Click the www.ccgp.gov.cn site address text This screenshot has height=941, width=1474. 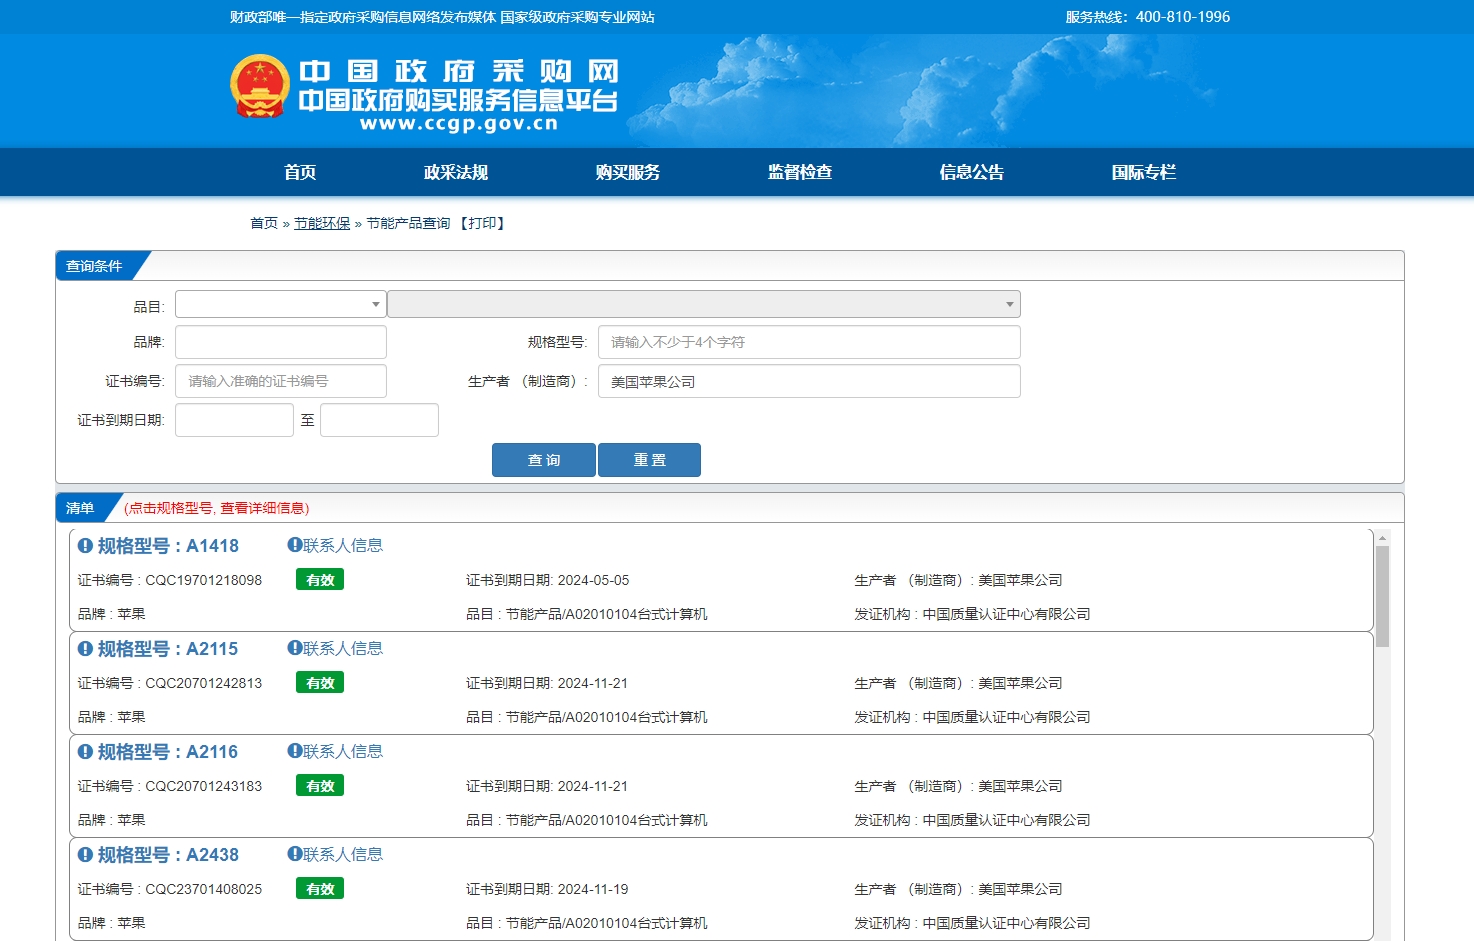(459, 124)
